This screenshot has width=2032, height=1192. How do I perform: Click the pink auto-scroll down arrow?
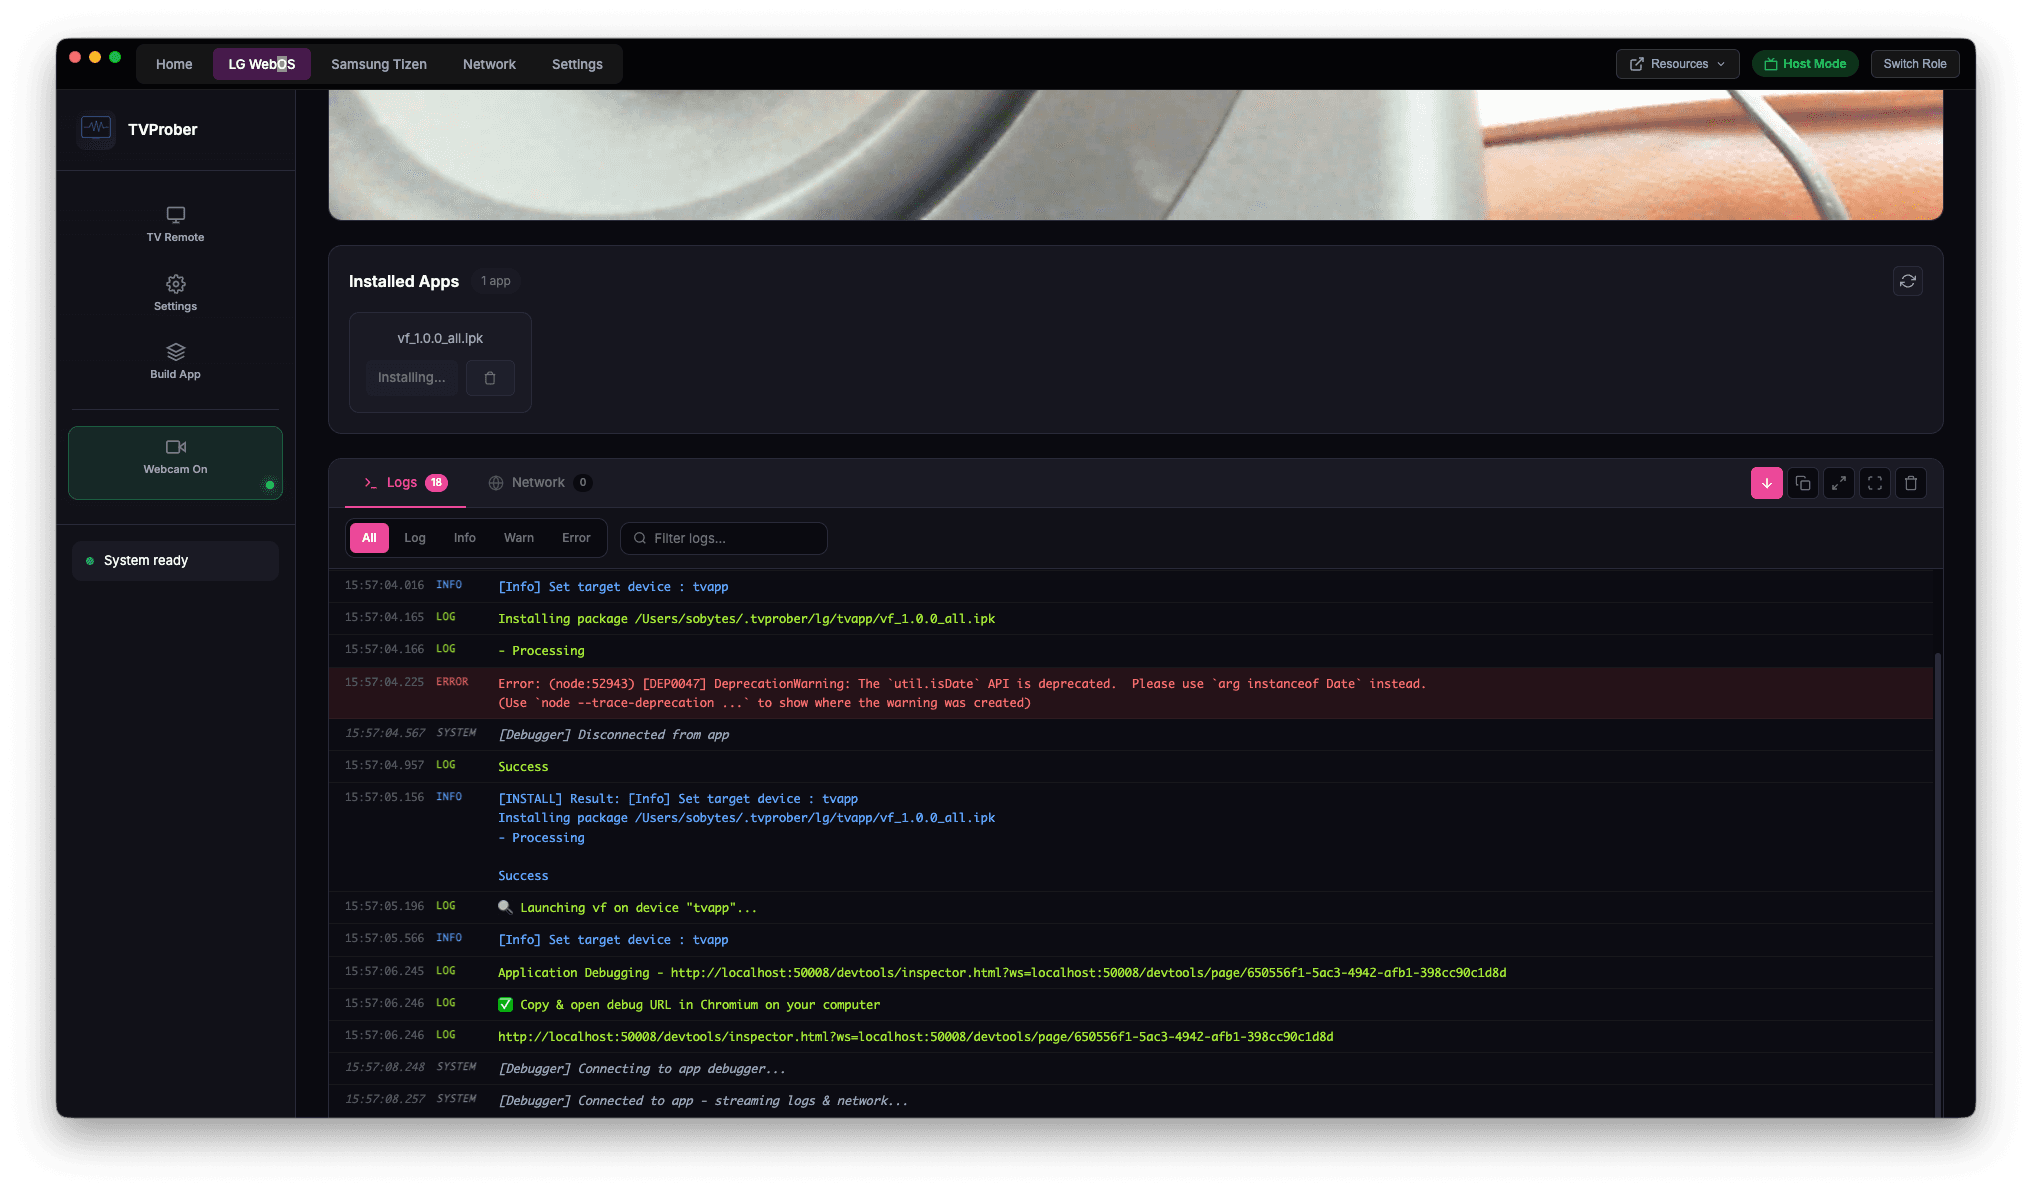[1767, 483]
